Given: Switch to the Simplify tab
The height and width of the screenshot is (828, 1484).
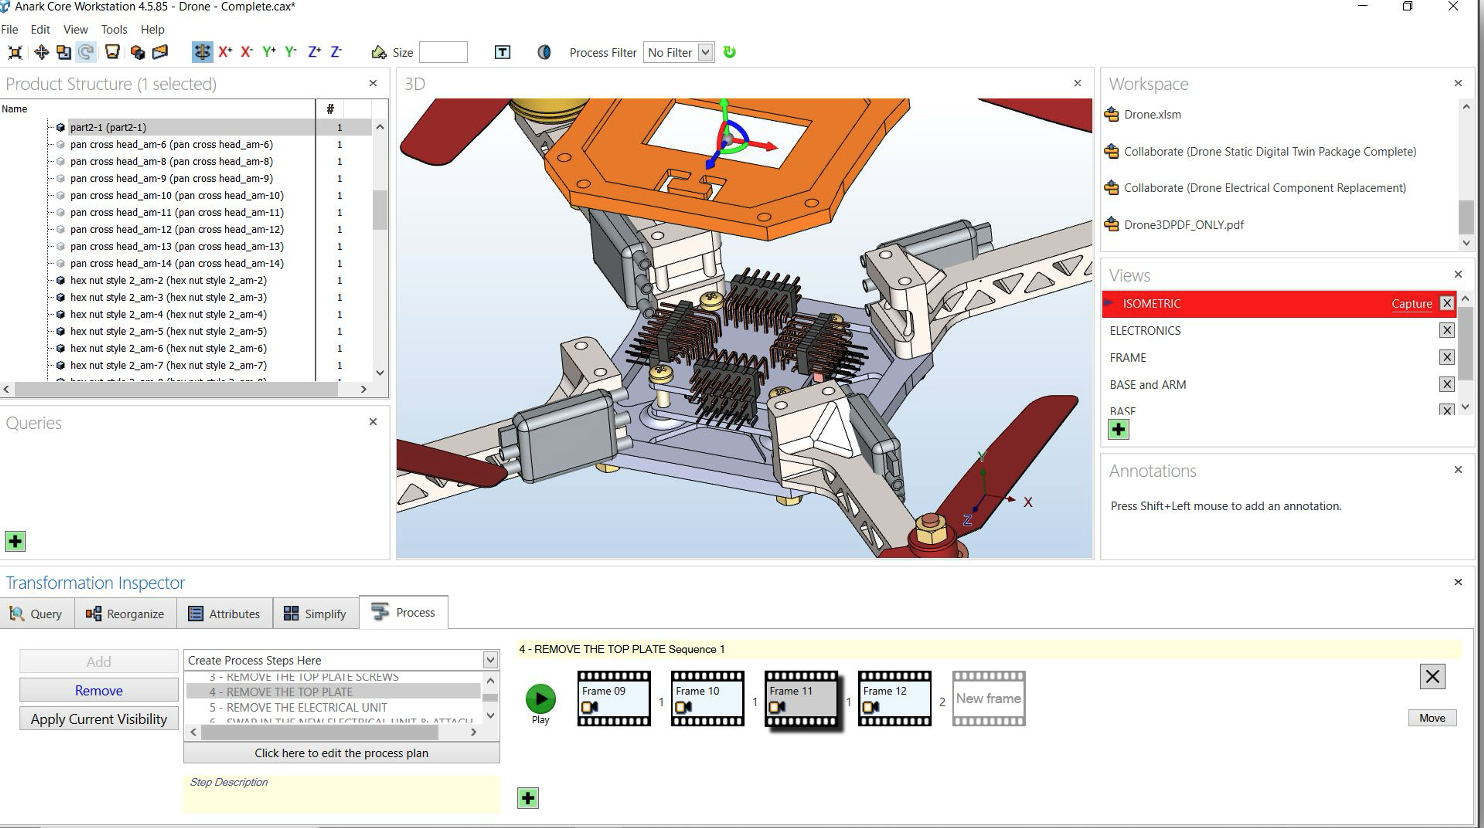Looking at the screenshot, I should (315, 612).
